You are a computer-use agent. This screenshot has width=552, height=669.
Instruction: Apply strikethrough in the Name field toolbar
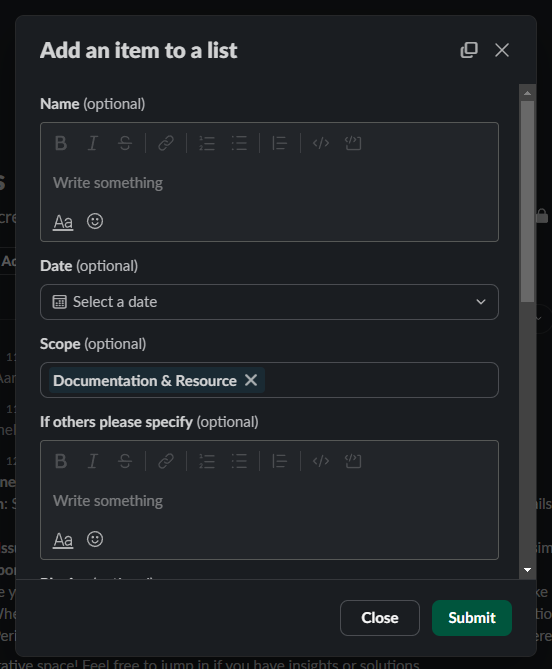(125, 143)
